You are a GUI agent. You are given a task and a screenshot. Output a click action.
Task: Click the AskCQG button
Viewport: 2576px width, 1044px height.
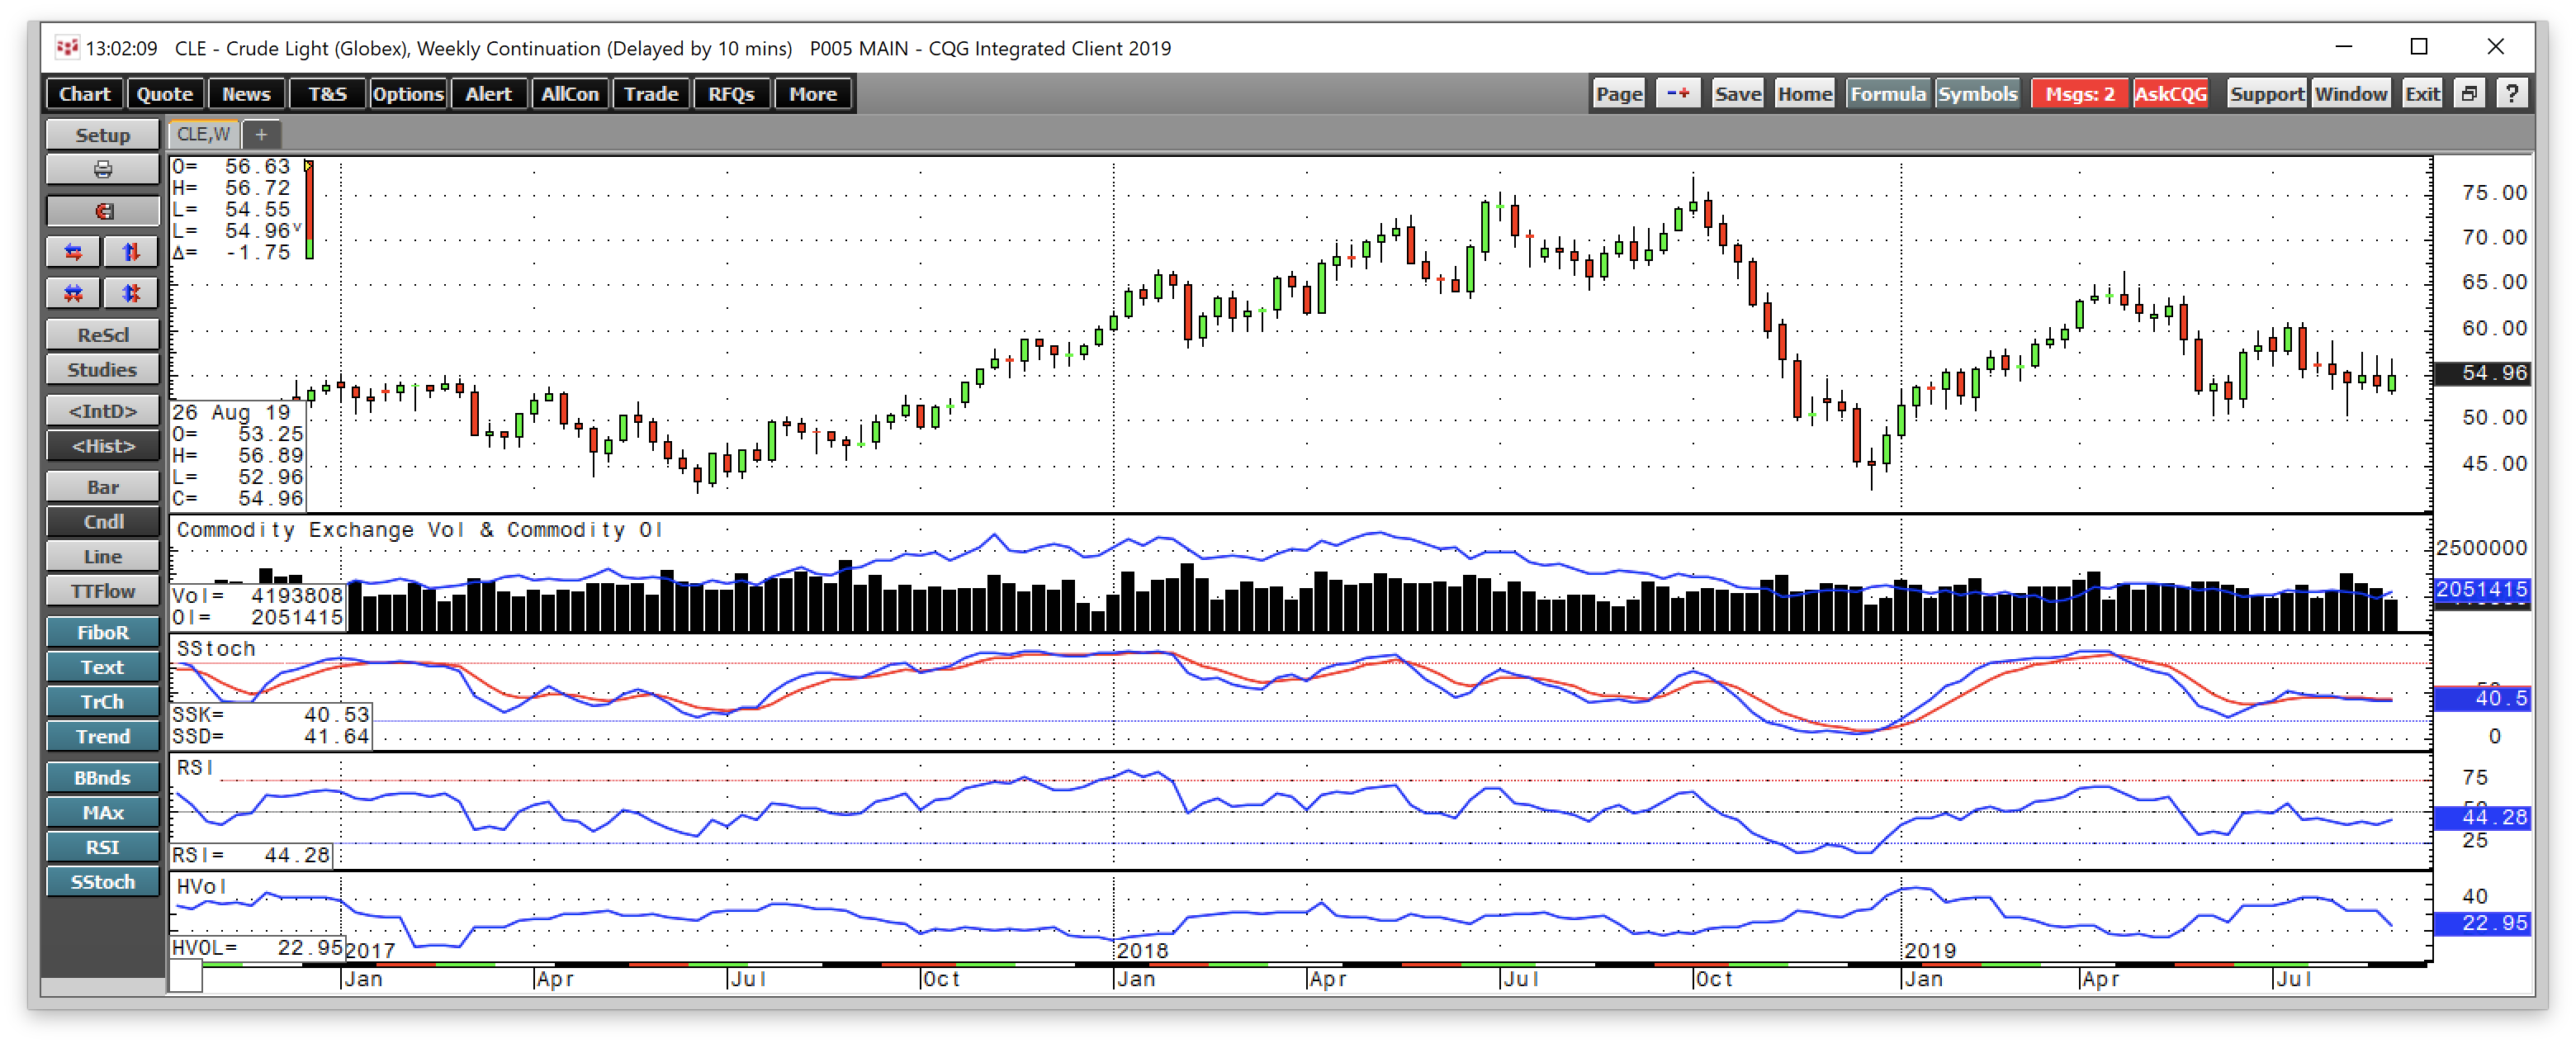[2171, 94]
